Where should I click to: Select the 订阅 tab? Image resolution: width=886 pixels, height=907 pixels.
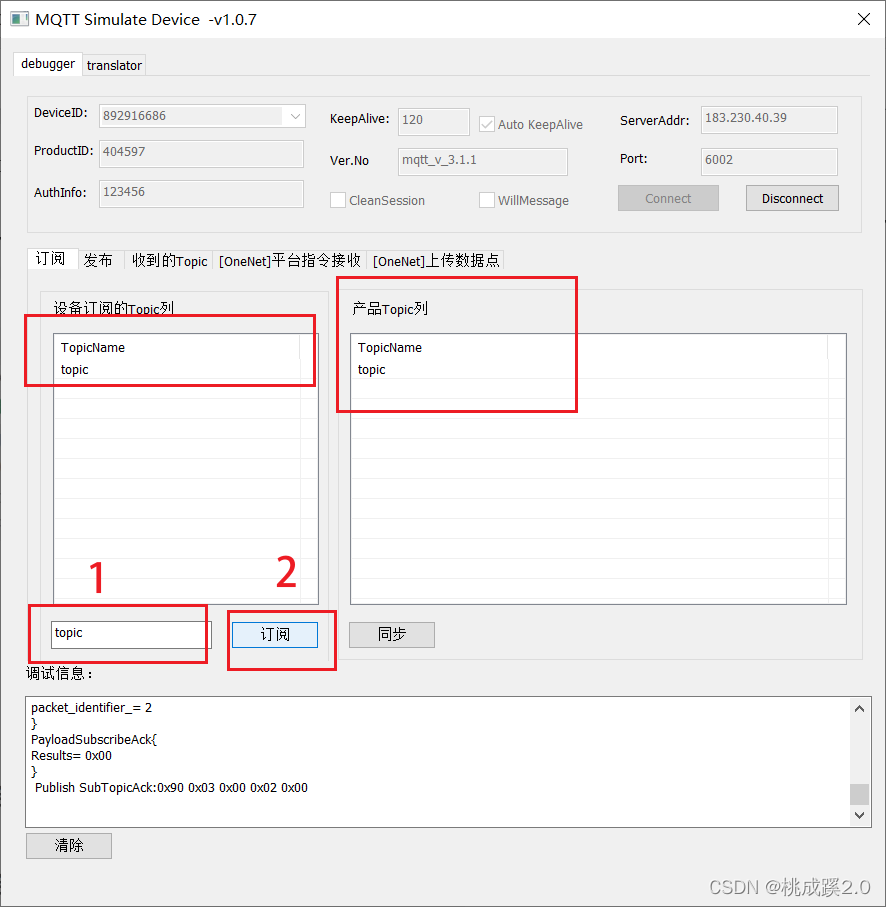coord(51,259)
